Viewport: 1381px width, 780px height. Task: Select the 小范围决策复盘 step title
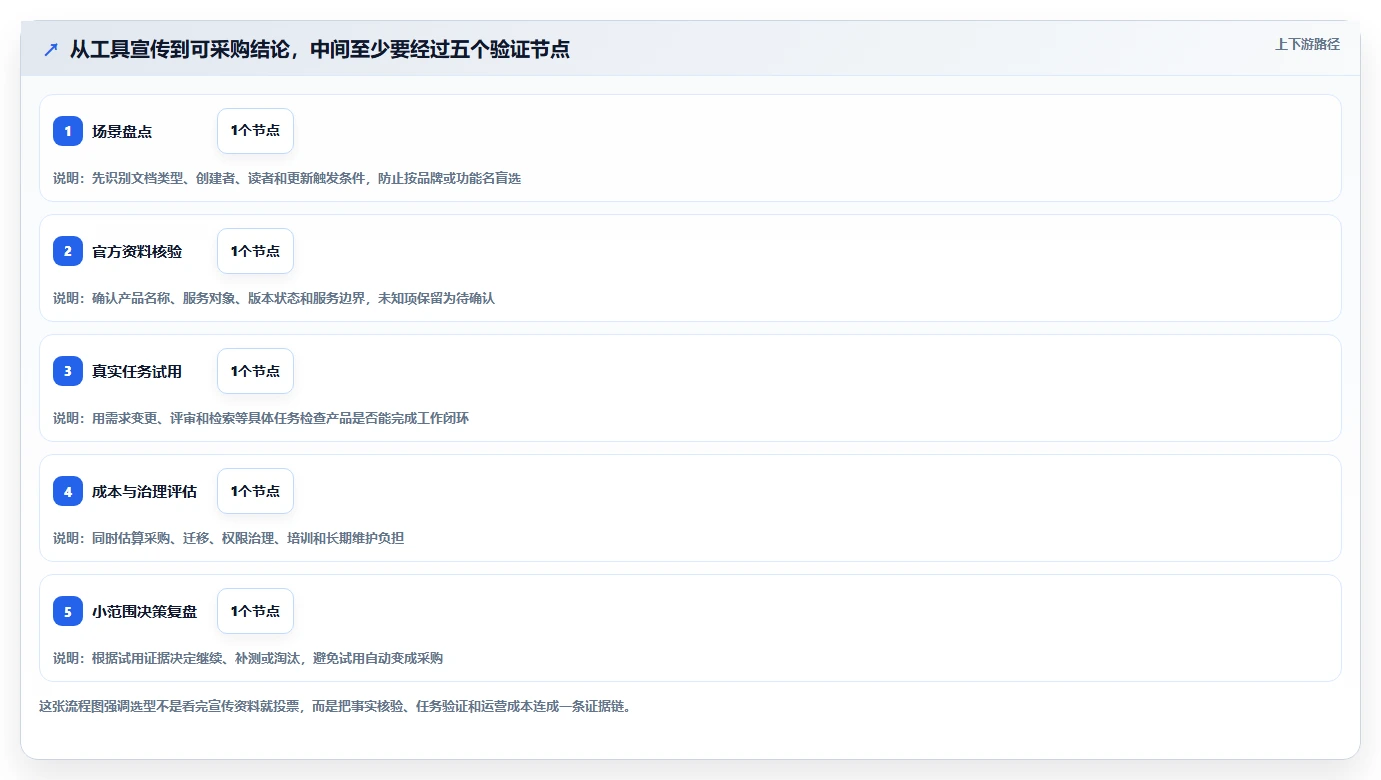(144, 612)
